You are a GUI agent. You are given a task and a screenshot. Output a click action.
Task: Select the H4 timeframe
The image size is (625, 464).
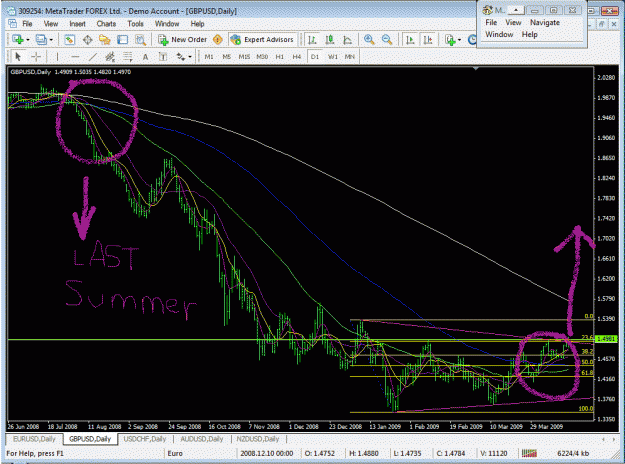297,57
